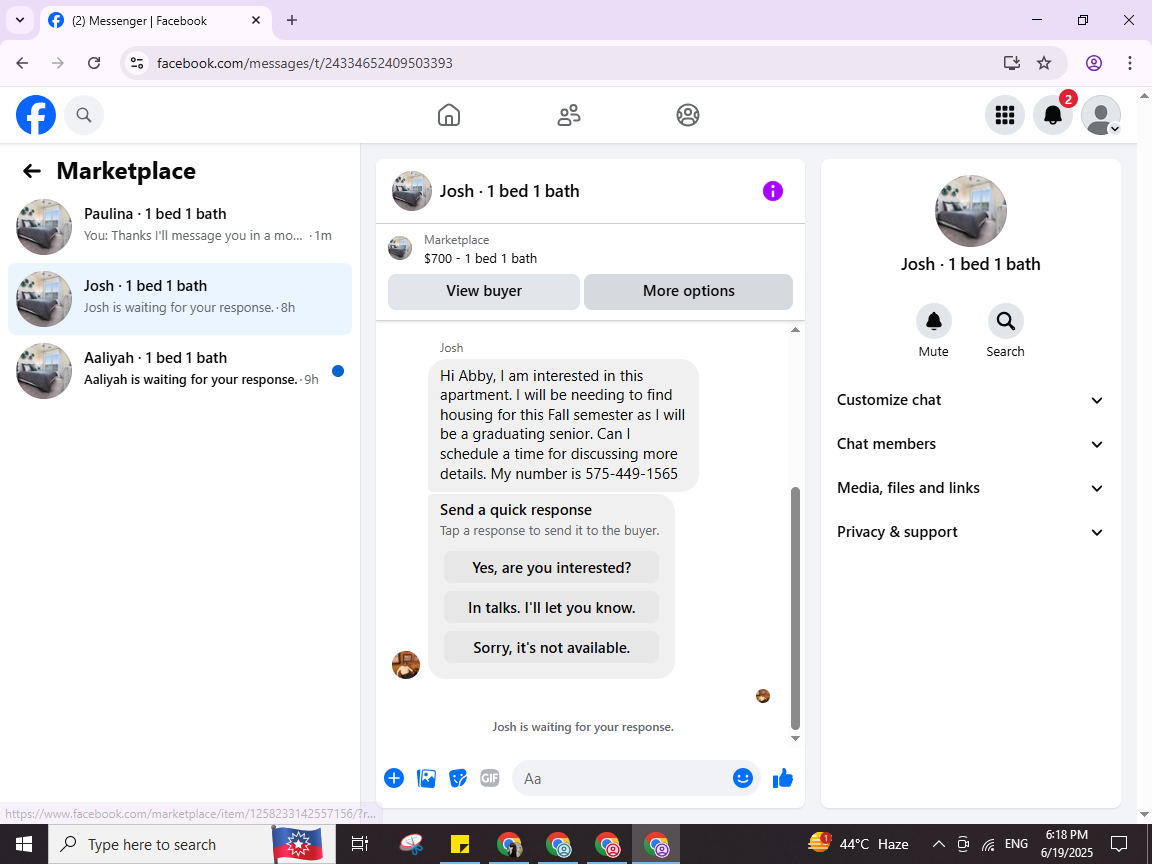Open the Facebook logo home link
Viewport: 1152px width, 864px height.
coord(36,115)
